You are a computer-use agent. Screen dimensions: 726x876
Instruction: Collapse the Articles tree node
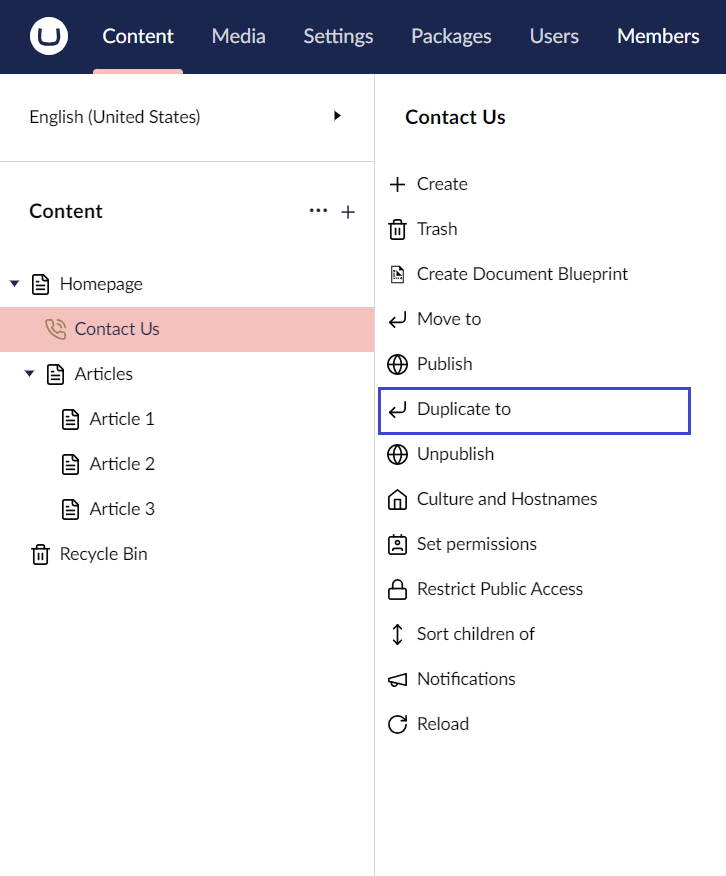(x=29, y=374)
